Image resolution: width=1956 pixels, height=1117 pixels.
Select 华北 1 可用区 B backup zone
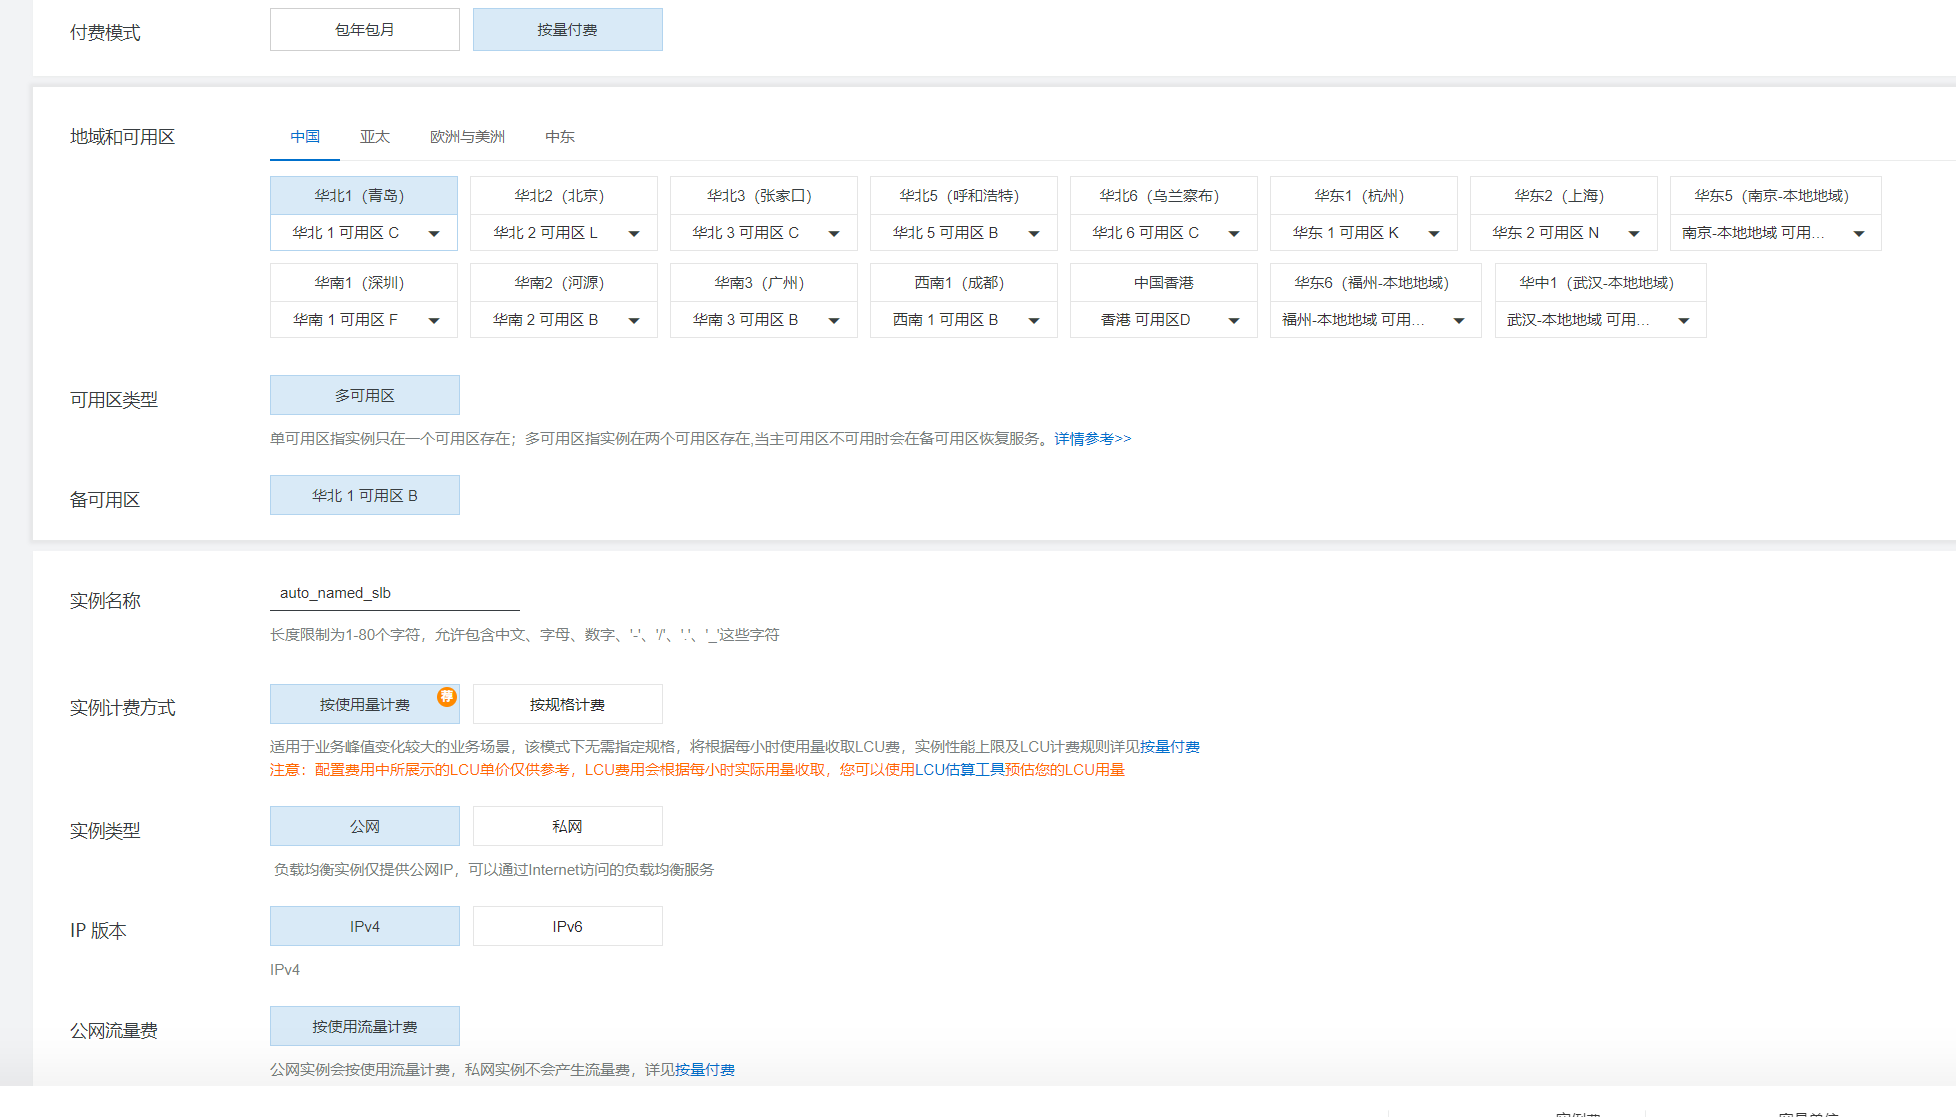click(x=364, y=495)
